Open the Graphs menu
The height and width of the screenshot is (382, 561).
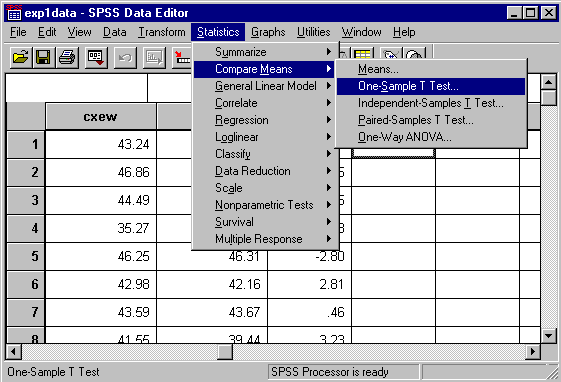click(268, 32)
